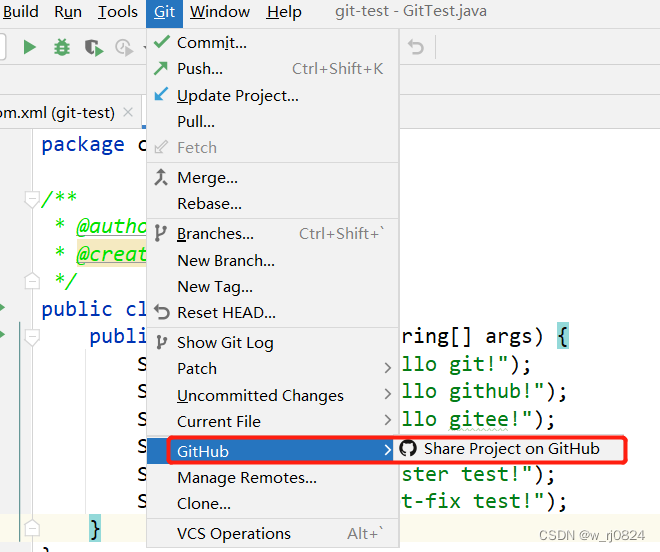Select Pull... from Git menu
The width and height of the screenshot is (660, 552).
click(272, 122)
